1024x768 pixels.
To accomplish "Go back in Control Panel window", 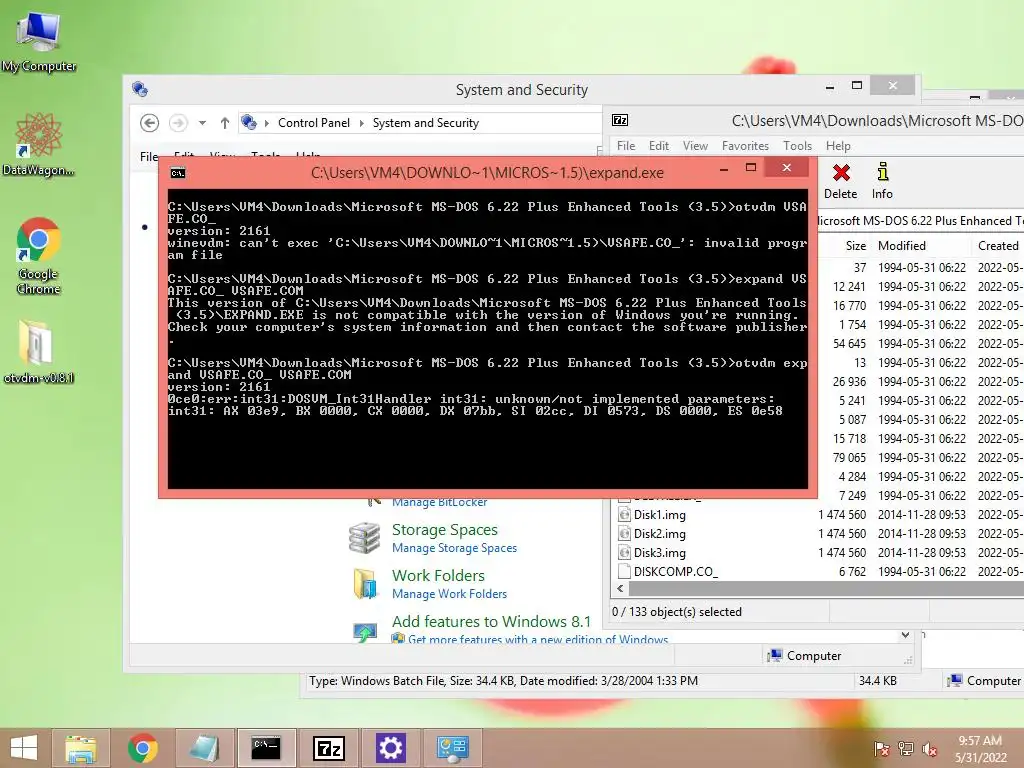I will (x=150, y=123).
